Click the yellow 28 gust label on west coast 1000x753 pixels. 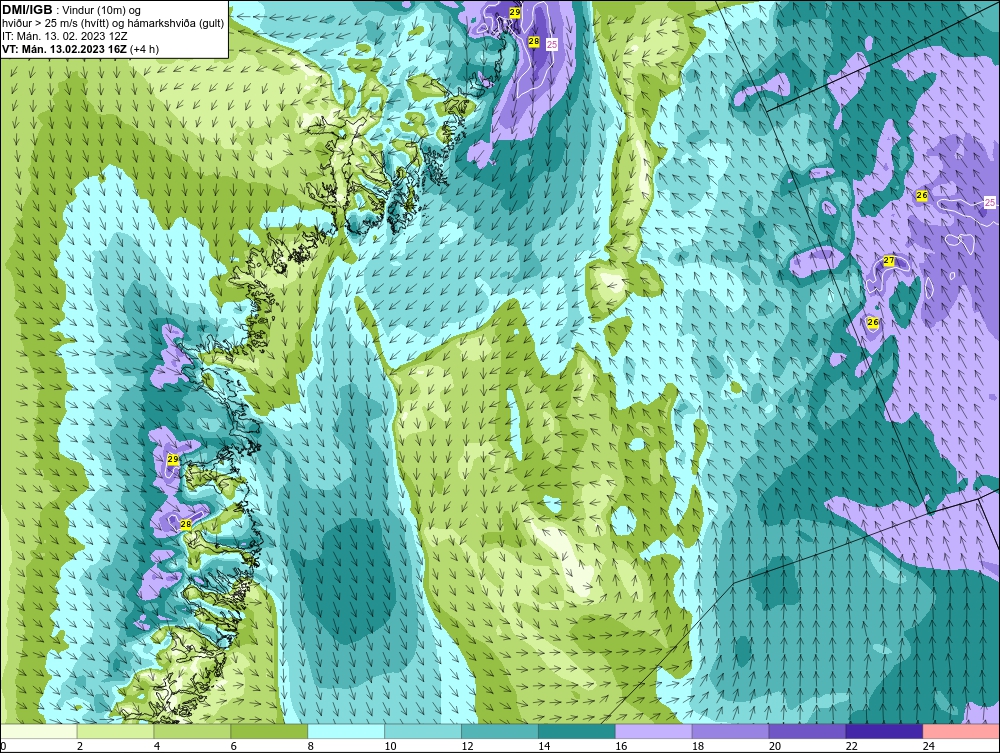pos(186,524)
